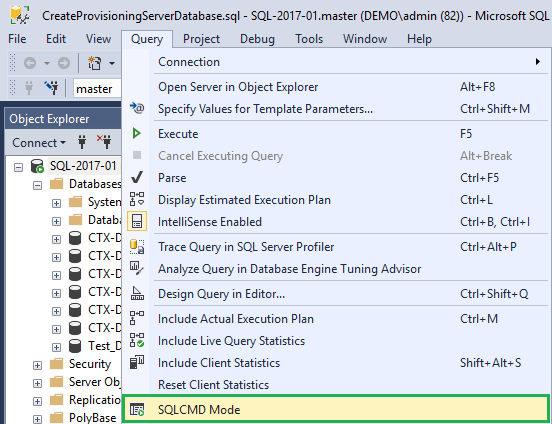Open the File menu

tap(17, 39)
